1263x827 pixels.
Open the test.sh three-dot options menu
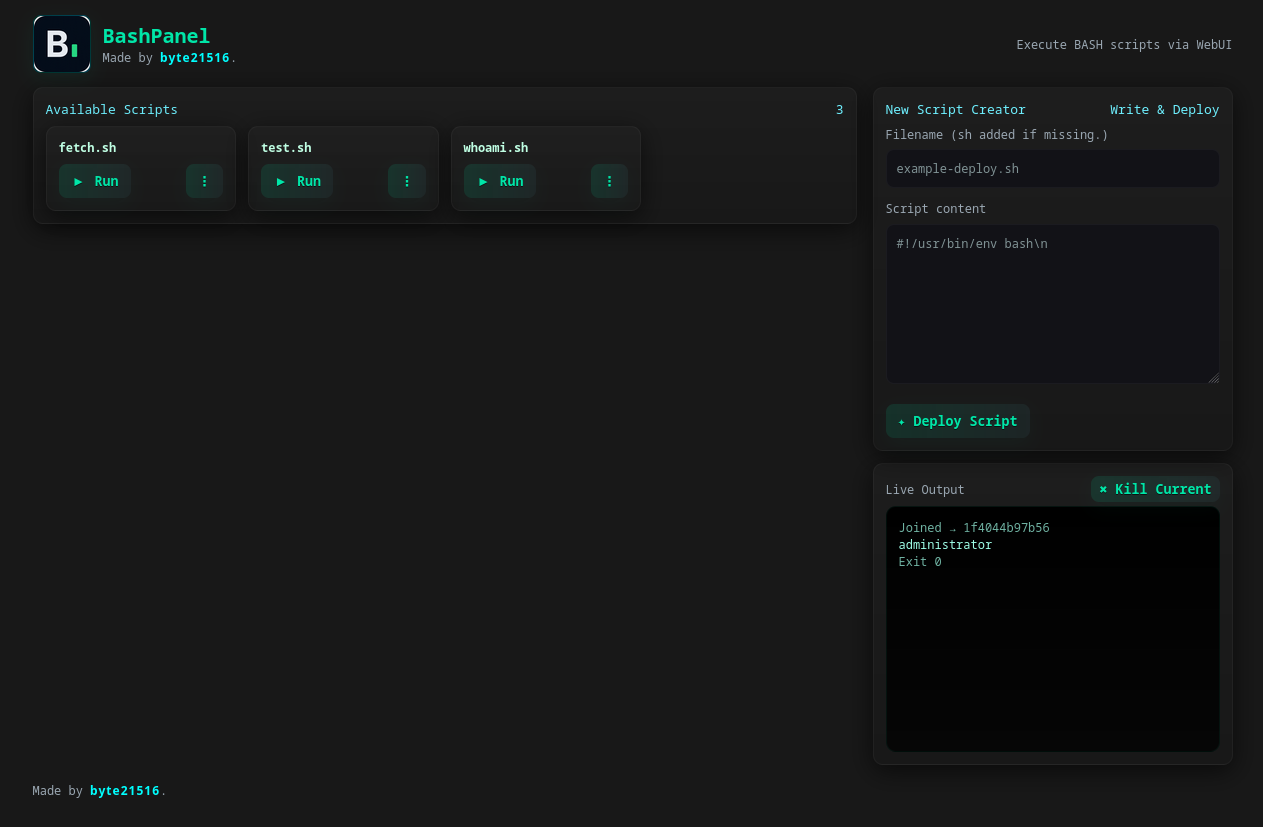[x=407, y=181]
